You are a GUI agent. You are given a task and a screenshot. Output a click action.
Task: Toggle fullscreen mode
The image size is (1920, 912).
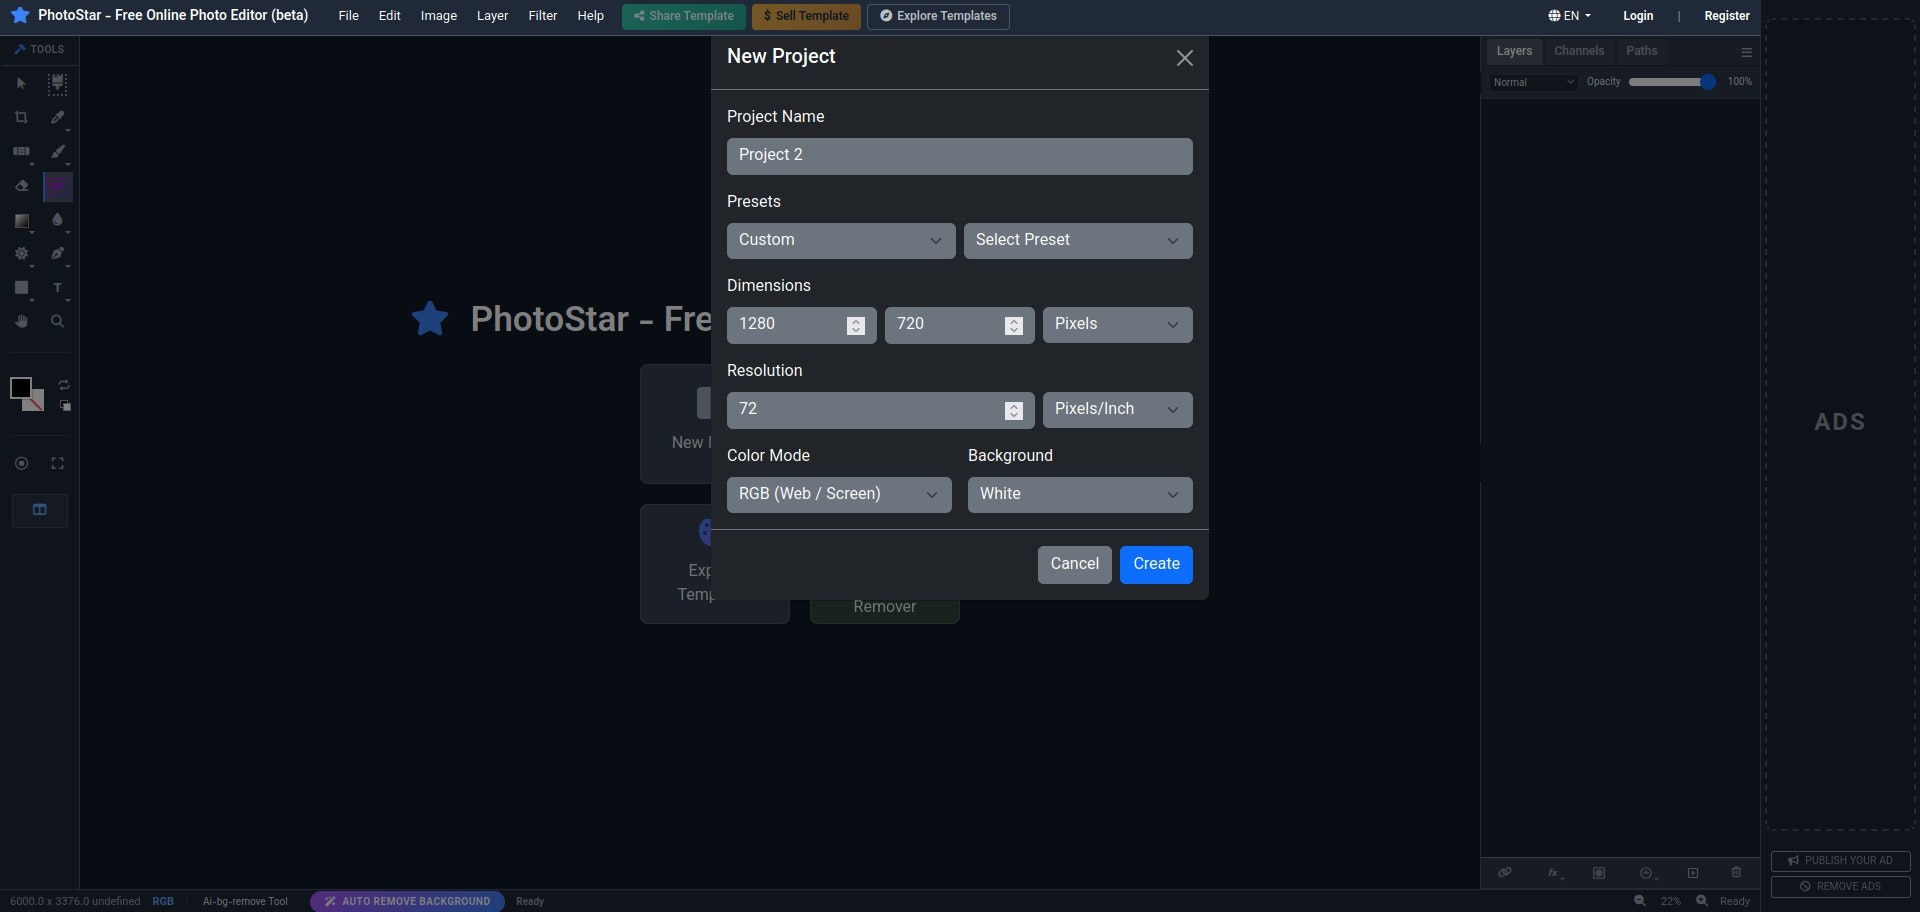tap(57, 464)
